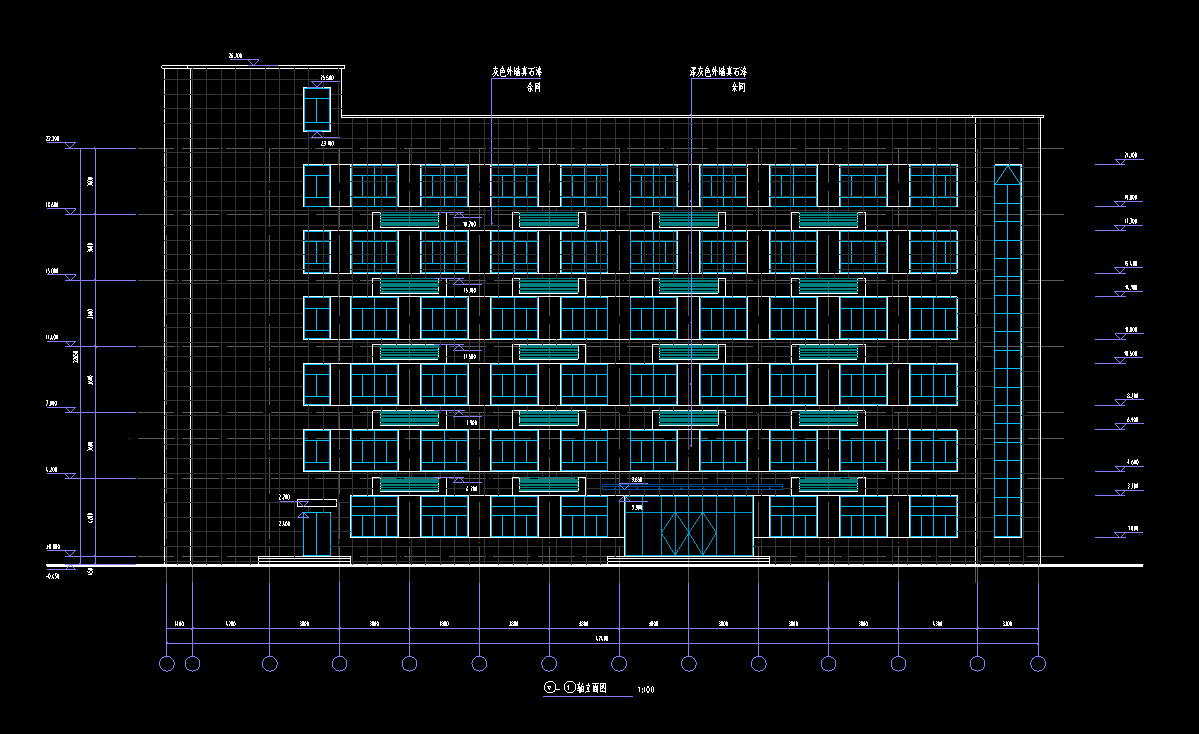Click the overall dimension text below the building
This screenshot has height=734, width=1199.
coord(601,638)
